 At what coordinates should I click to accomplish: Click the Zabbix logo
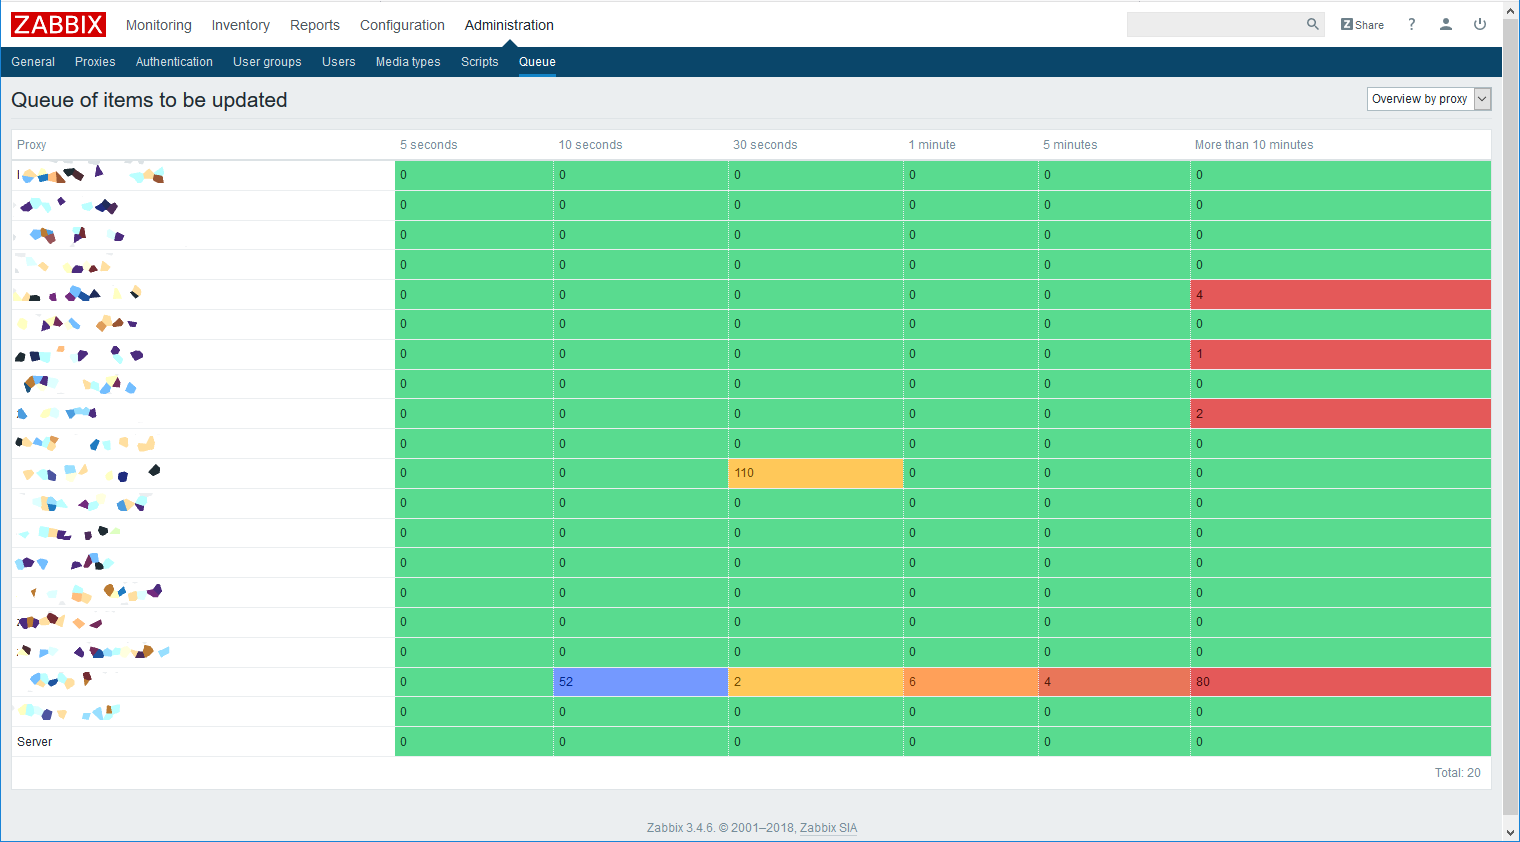[58, 24]
